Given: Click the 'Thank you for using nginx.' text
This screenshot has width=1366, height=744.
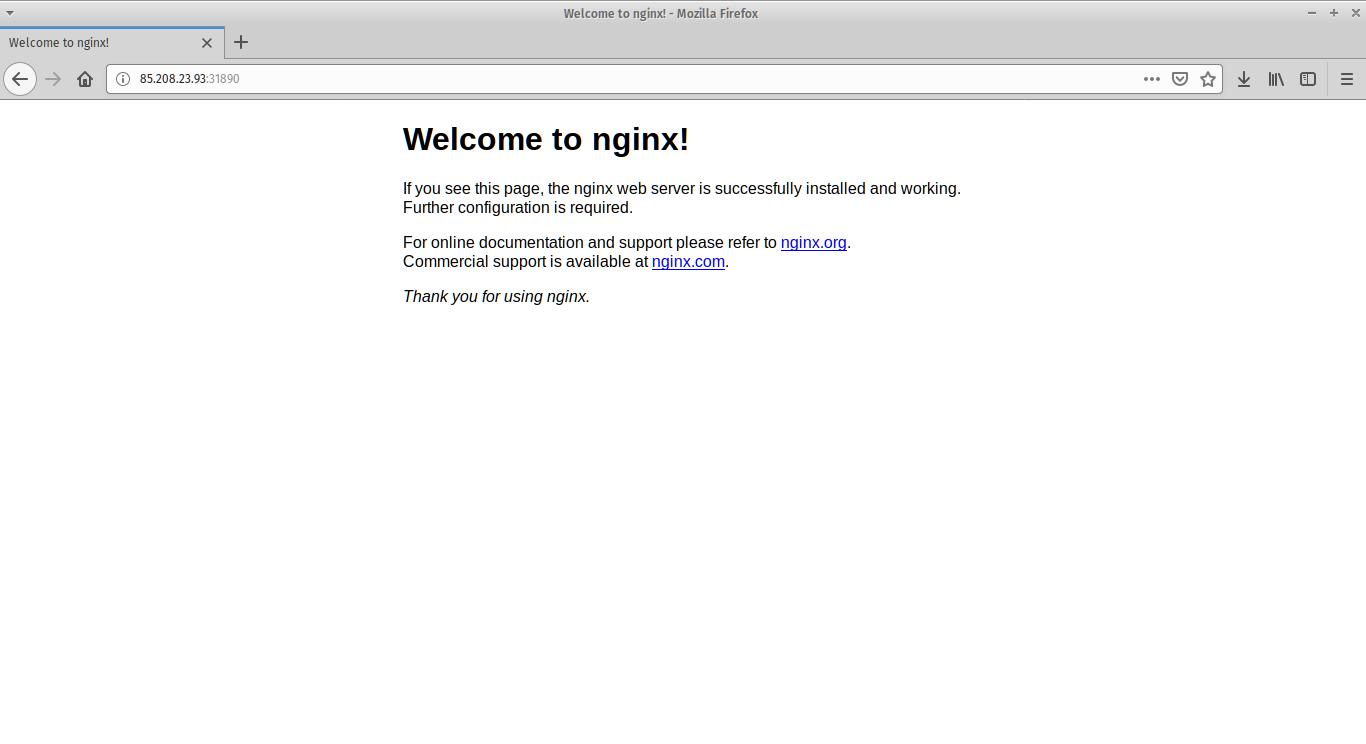Looking at the screenshot, I should click(496, 297).
